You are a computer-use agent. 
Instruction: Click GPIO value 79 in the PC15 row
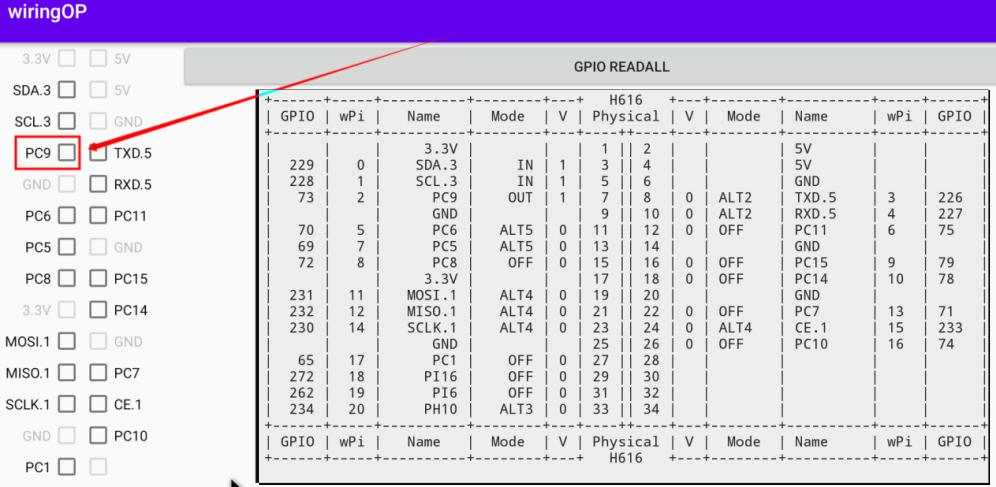[x=946, y=263]
